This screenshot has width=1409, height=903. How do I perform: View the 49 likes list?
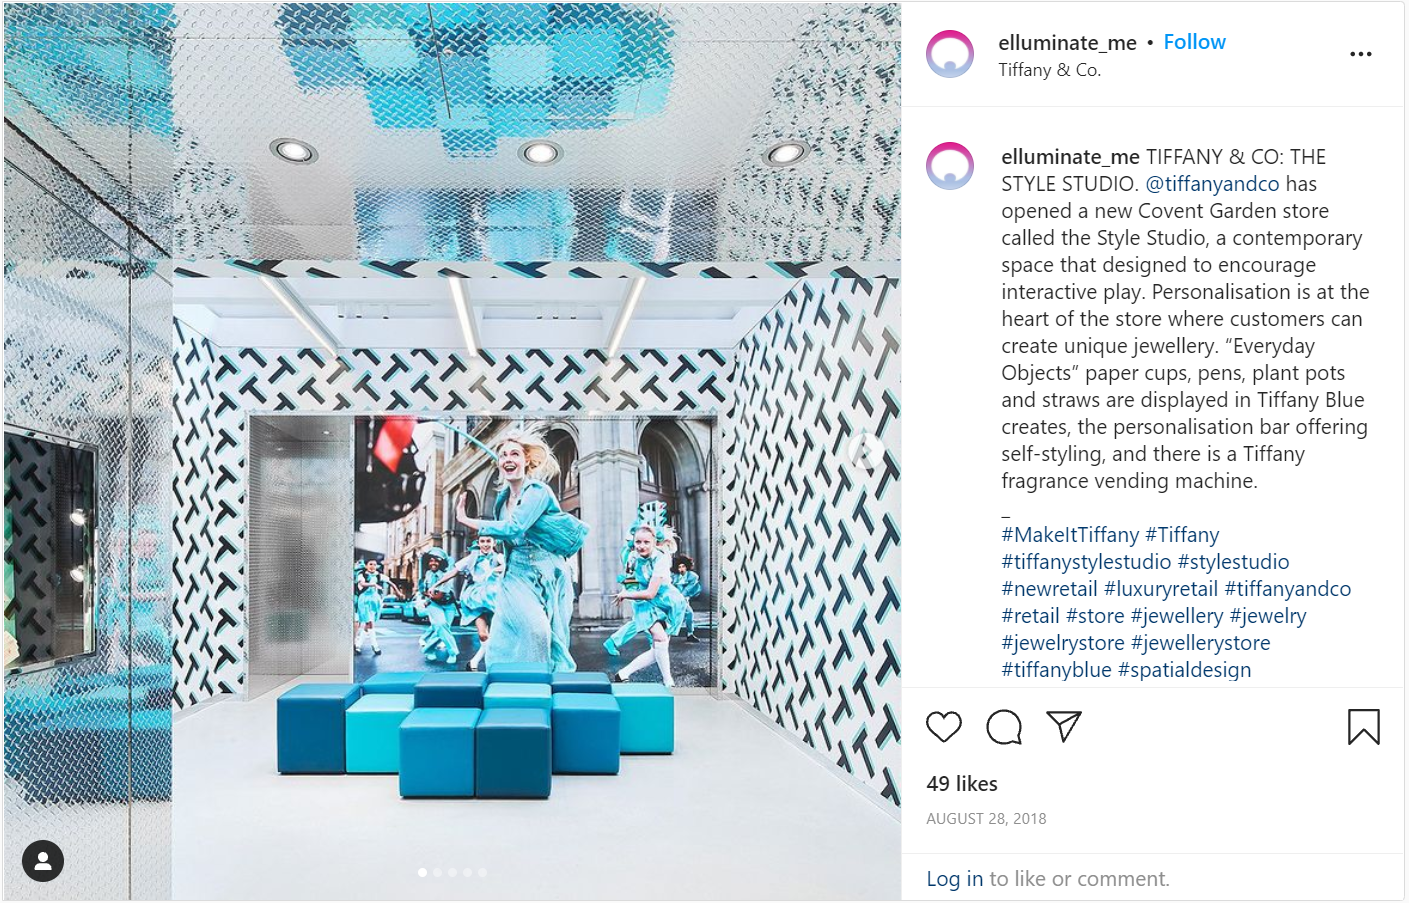coord(962,784)
